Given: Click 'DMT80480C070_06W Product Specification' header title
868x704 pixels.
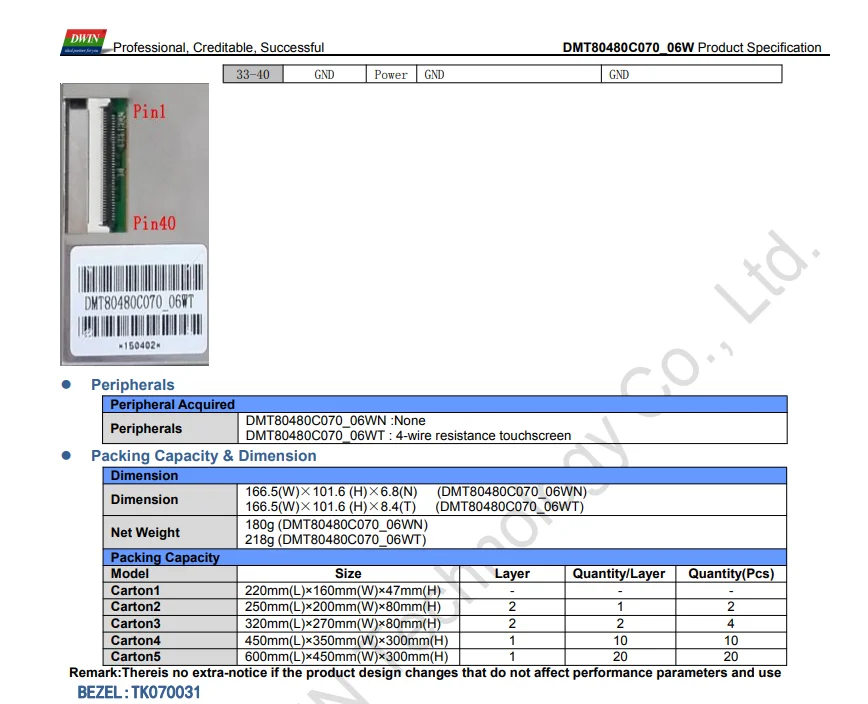Looking at the screenshot, I should tap(692, 47).
